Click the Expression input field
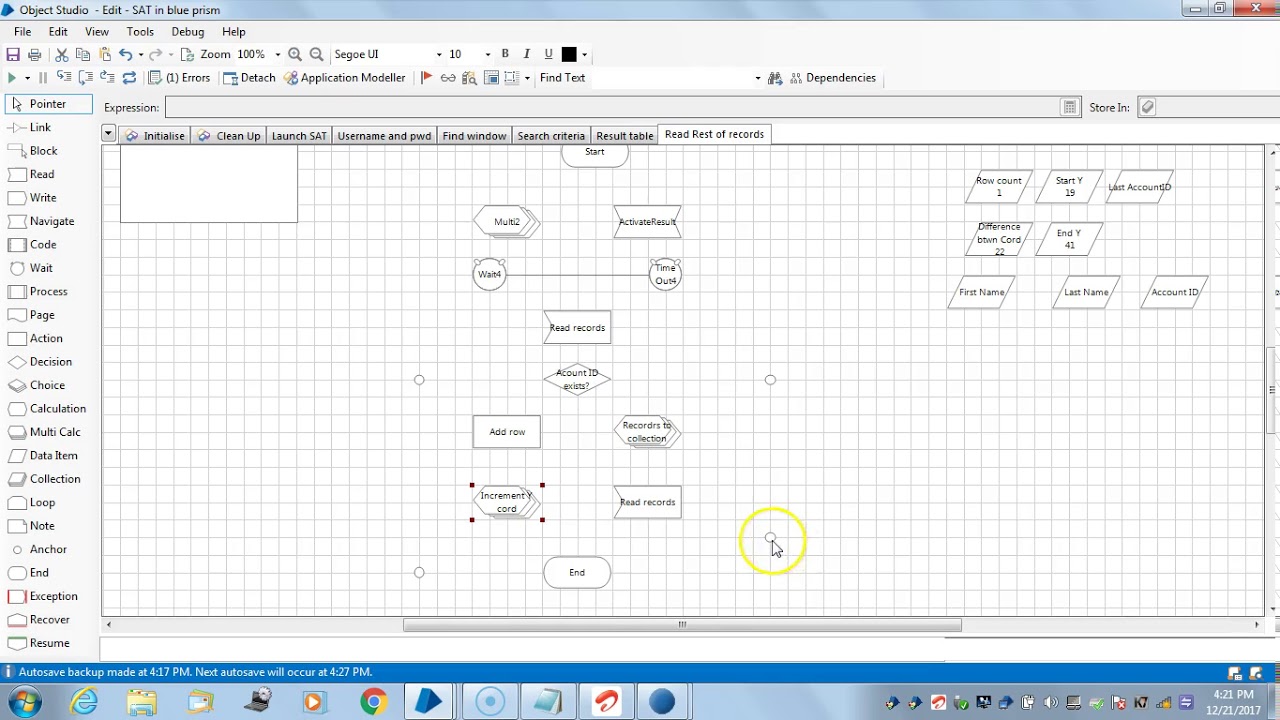 (612, 107)
